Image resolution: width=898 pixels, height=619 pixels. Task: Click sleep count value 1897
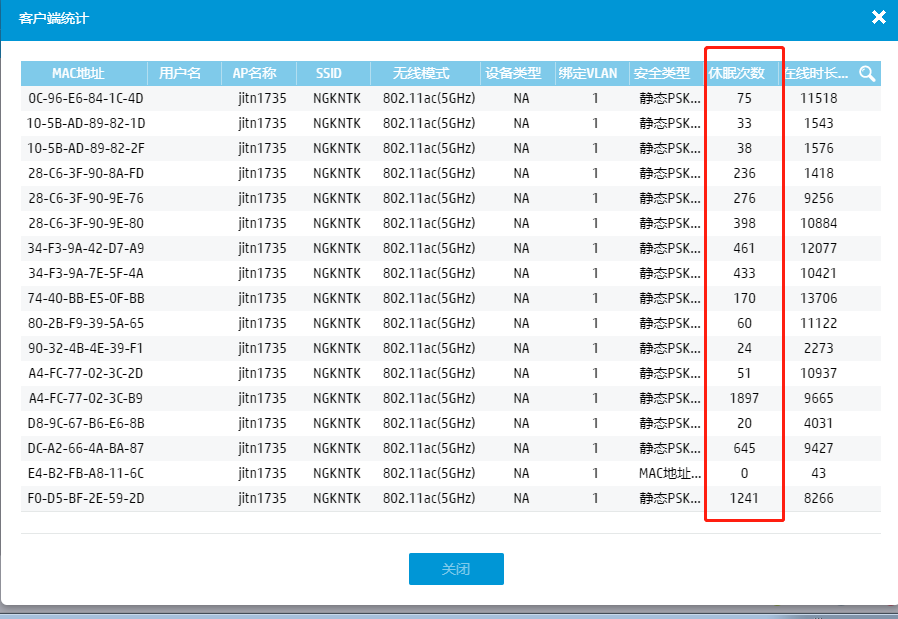pyautogui.click(x=744, y=399)
